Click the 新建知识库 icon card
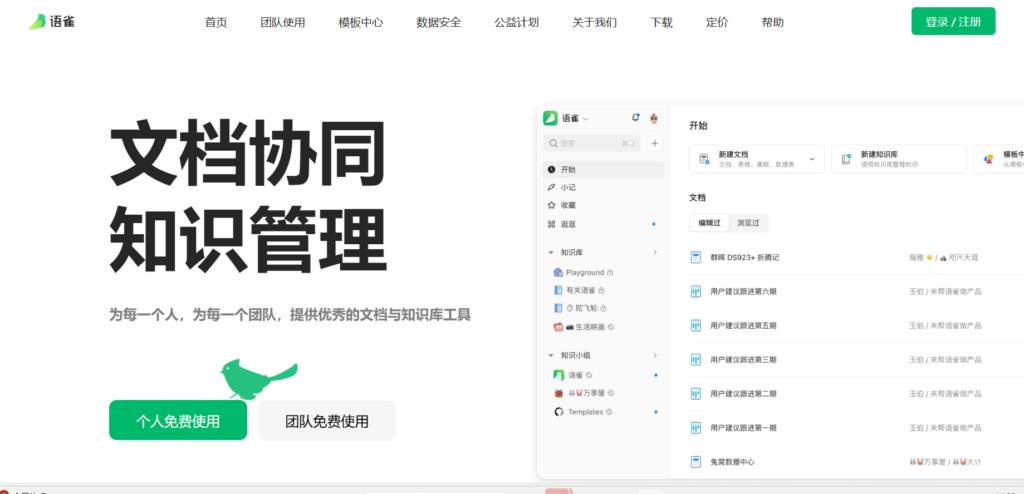Screen dimensions: 1024x494 pyautogui.click(x=899, y=159)
